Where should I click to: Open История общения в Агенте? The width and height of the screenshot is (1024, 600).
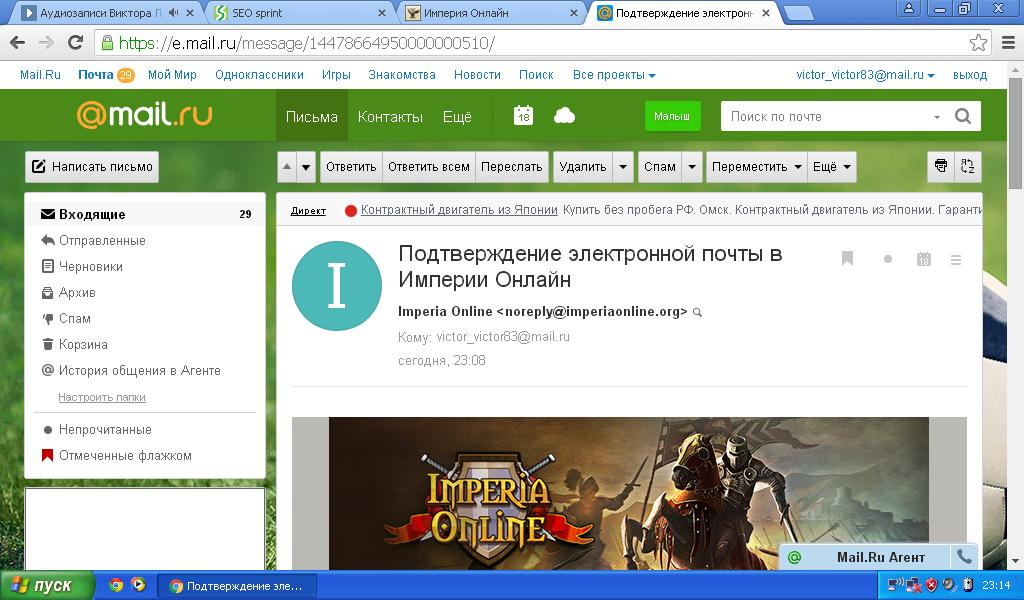tap(145, 370)
